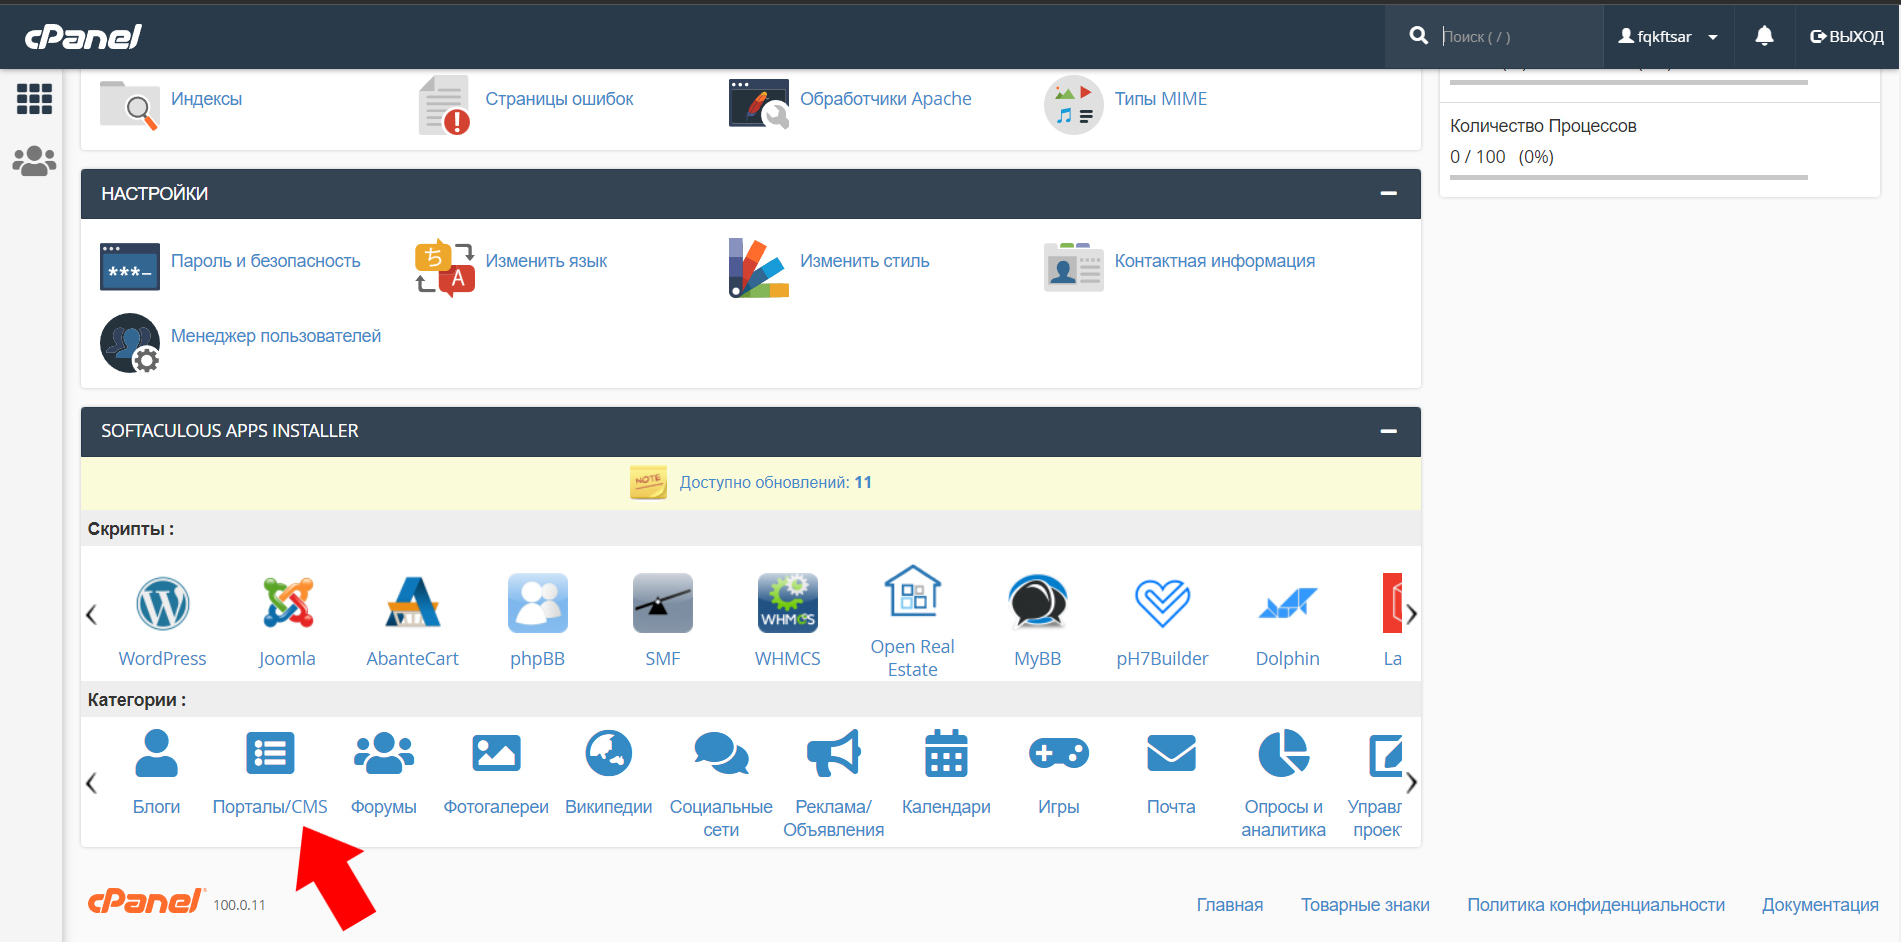Open the Пароль и безопасность icon

tap(130, 267)
